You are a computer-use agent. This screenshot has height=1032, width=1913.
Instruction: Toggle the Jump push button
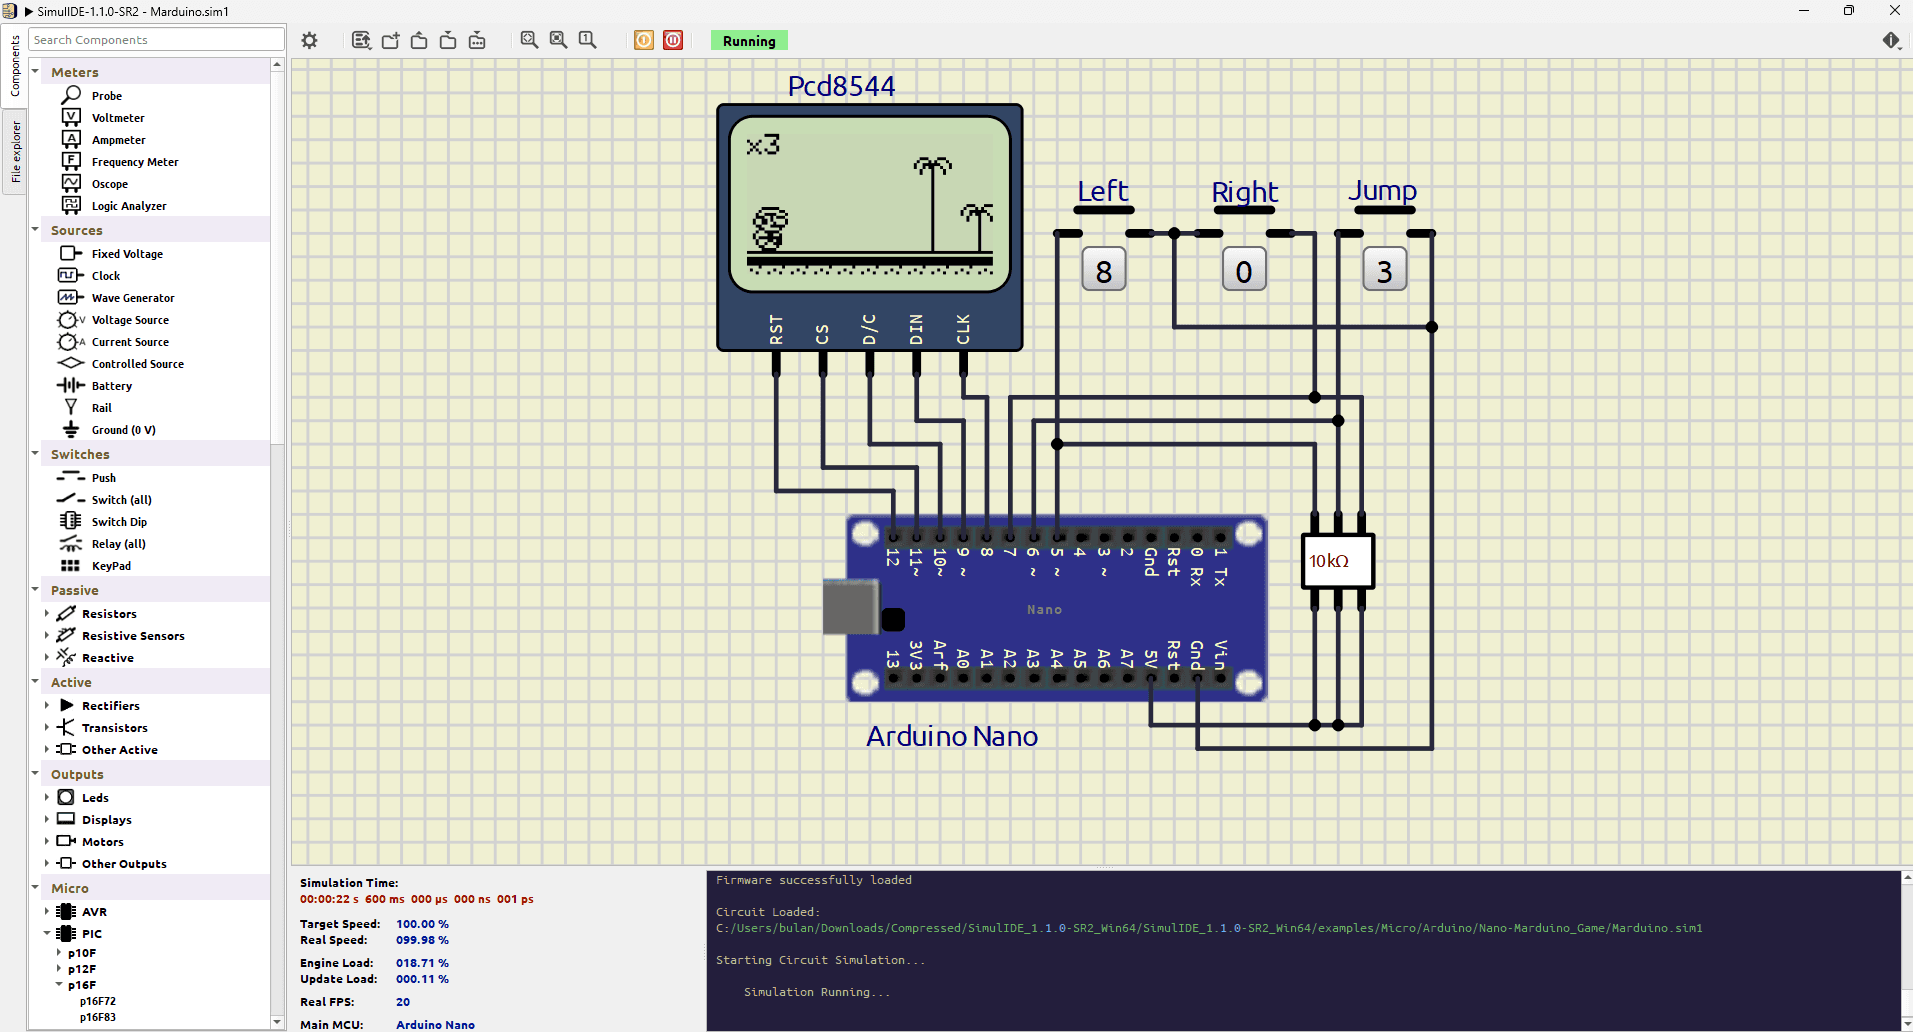[1385, 210]
